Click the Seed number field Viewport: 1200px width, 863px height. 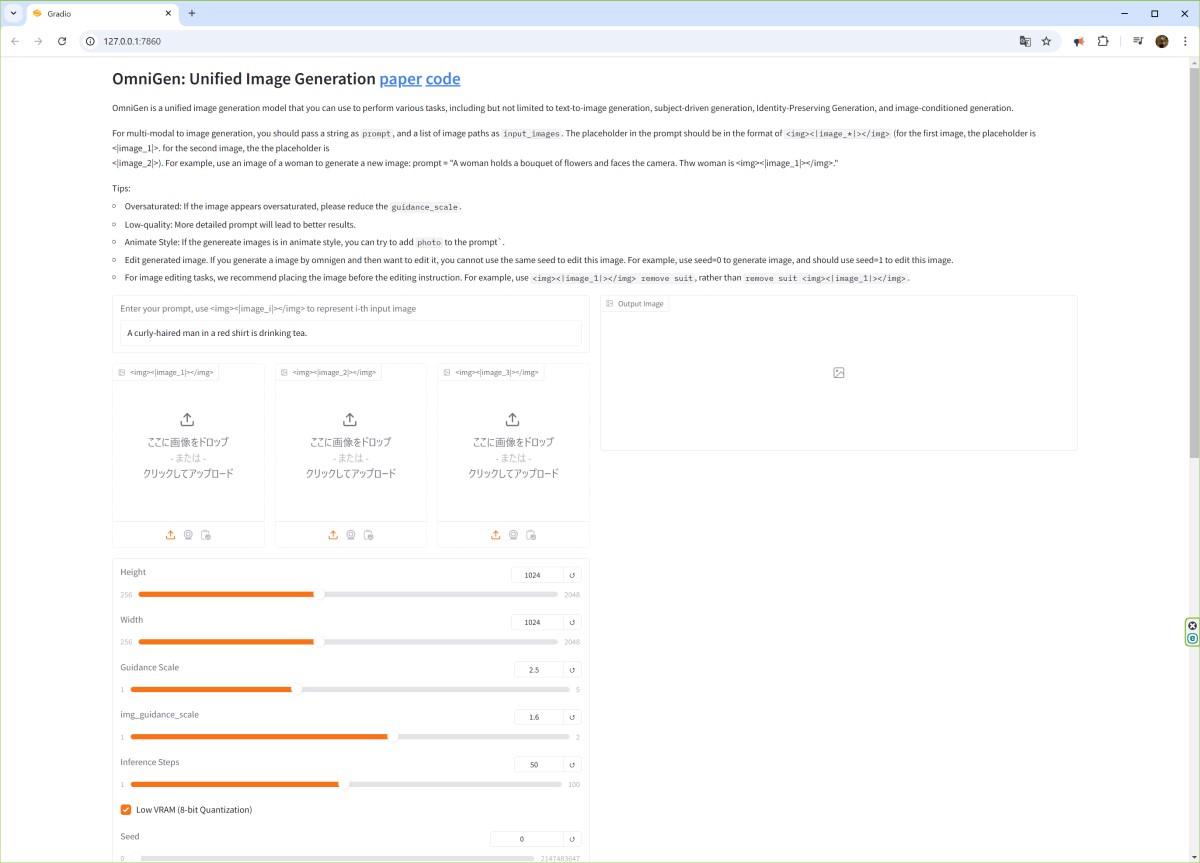(527, 839)
